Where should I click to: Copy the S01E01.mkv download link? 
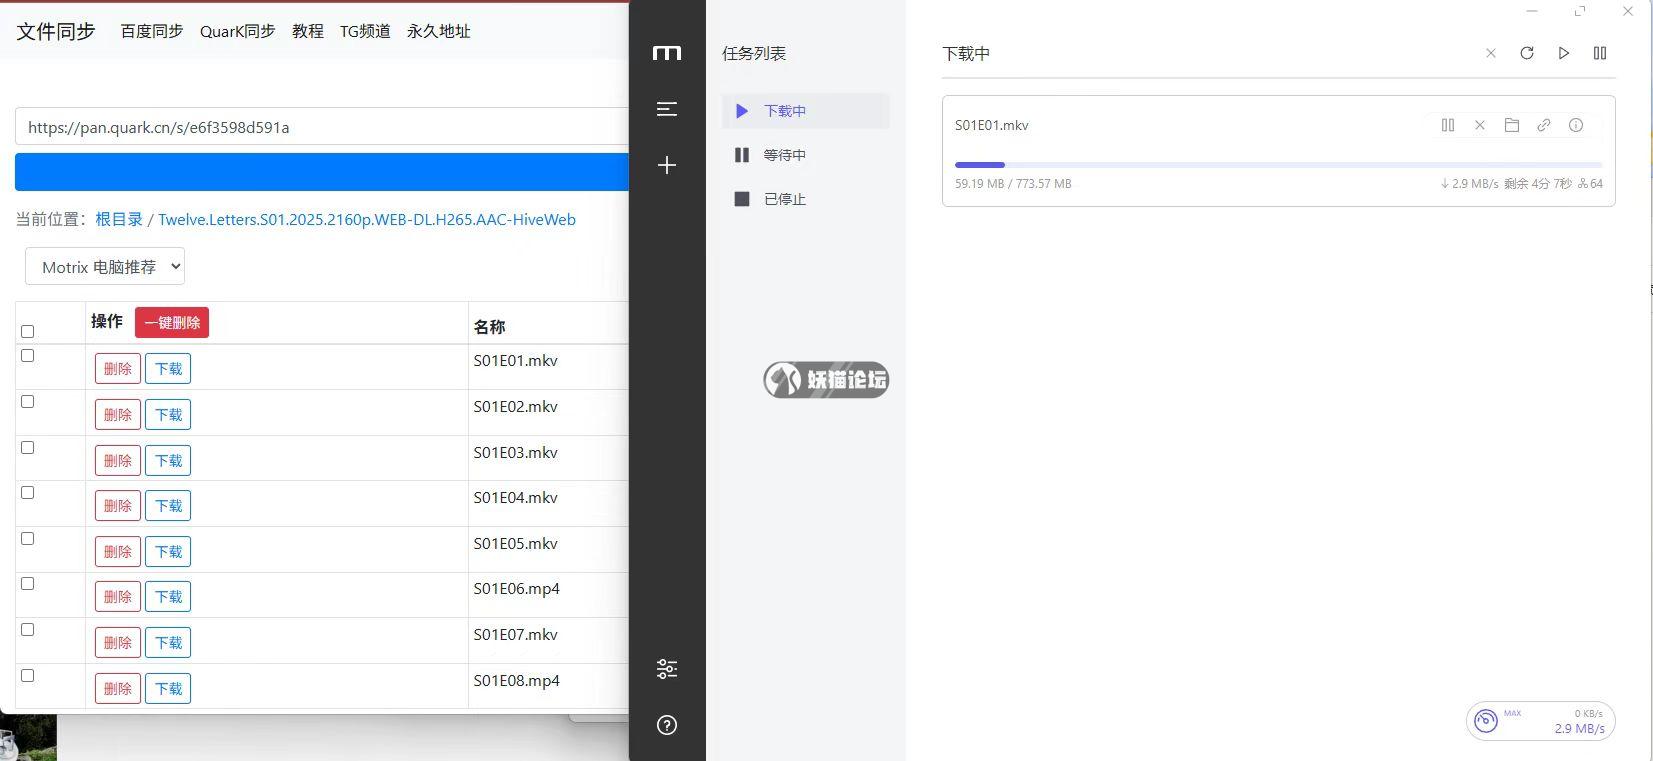coord(1544,125)
